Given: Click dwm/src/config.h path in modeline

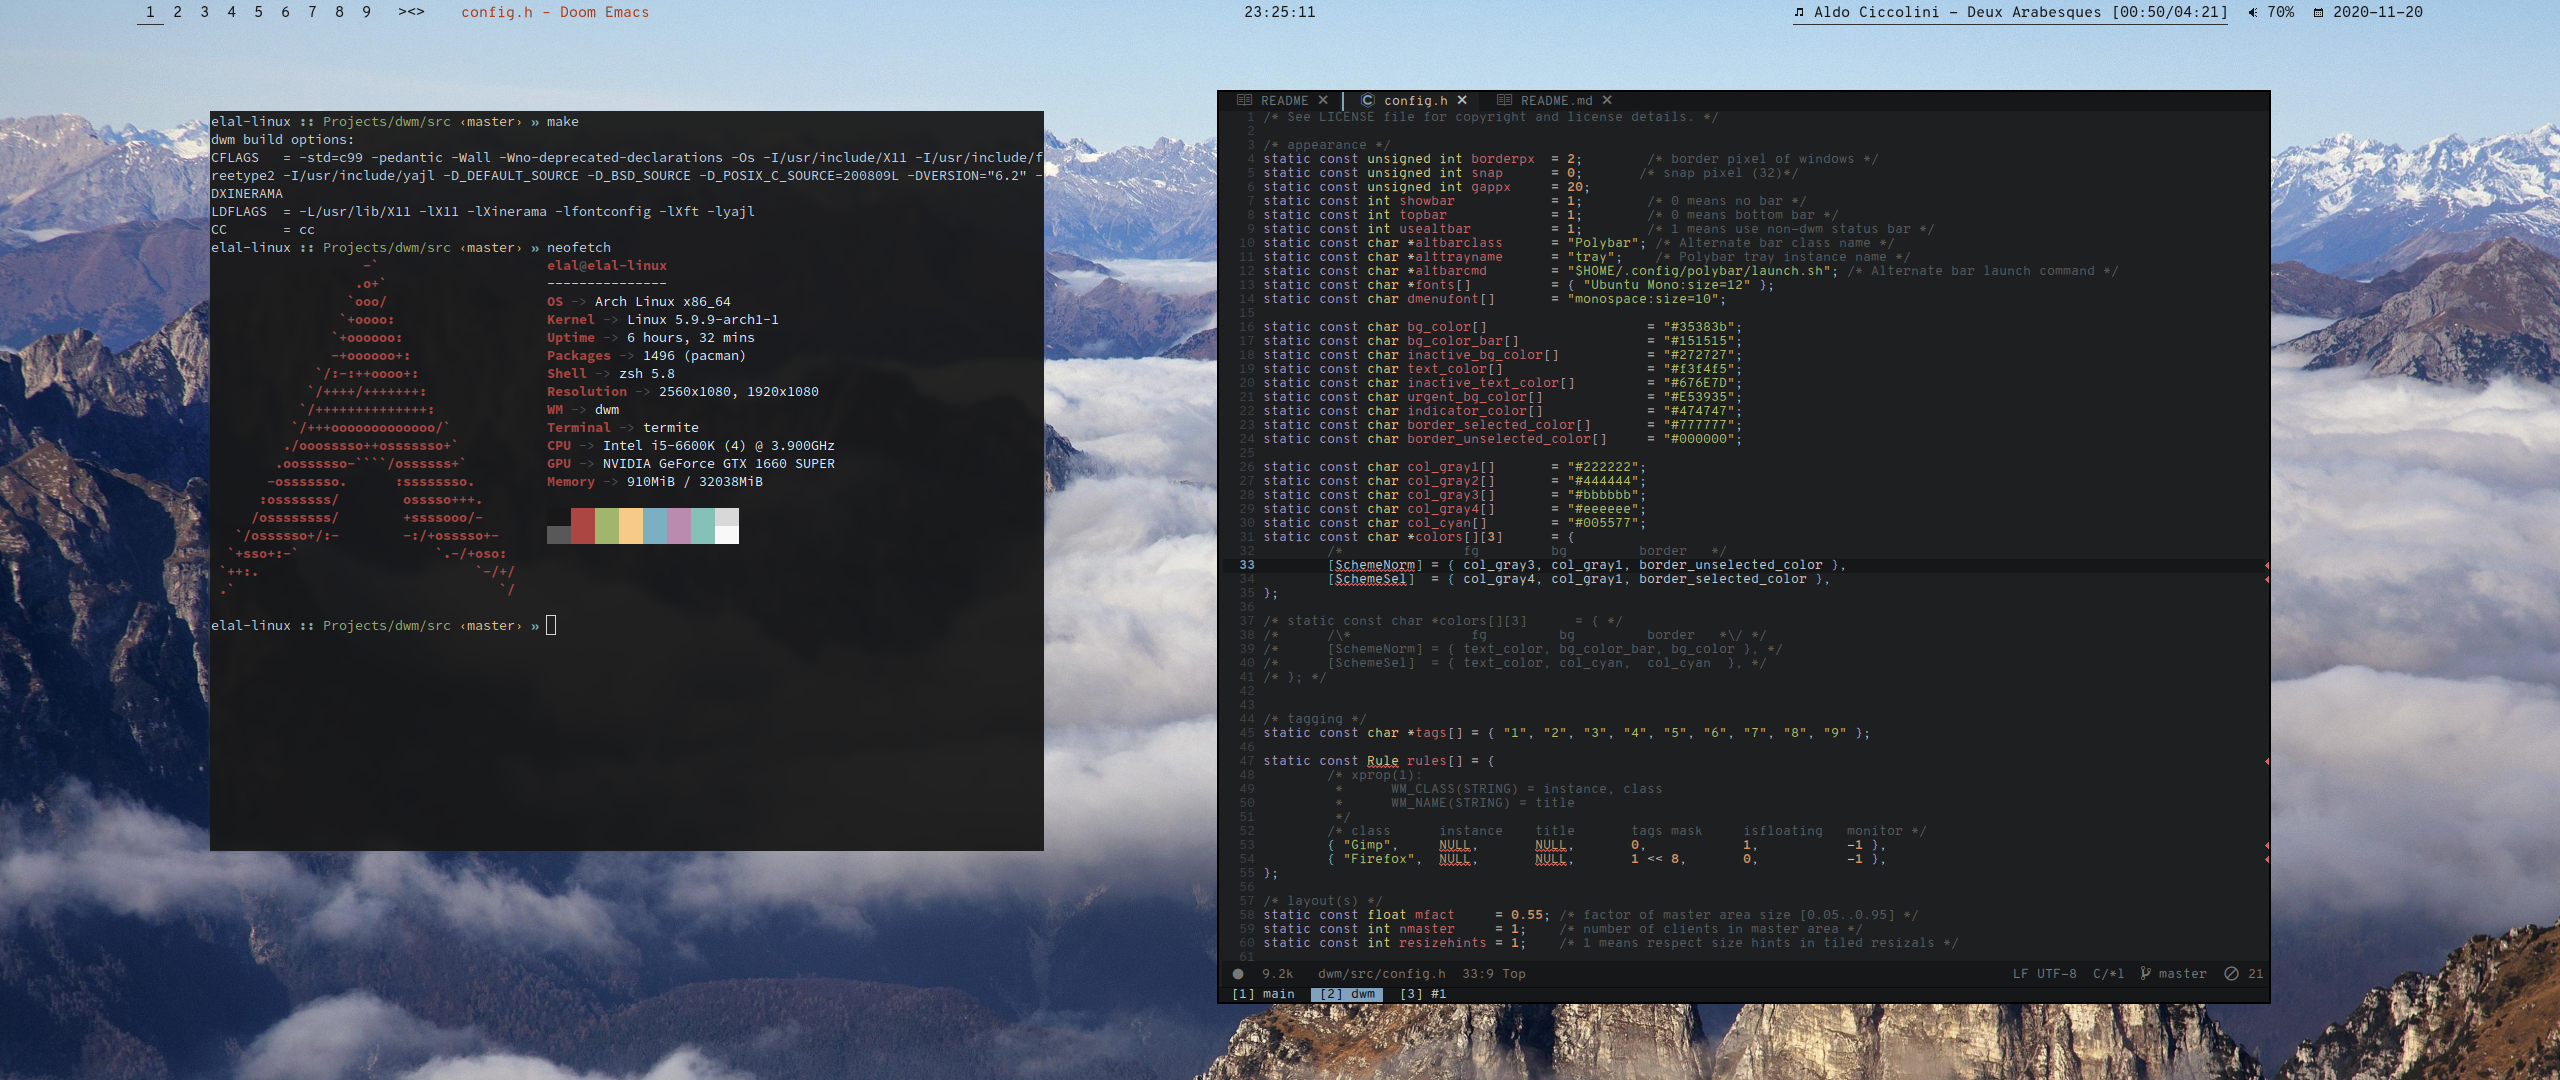Looking at the screenshot, I should coord(1381,974).
